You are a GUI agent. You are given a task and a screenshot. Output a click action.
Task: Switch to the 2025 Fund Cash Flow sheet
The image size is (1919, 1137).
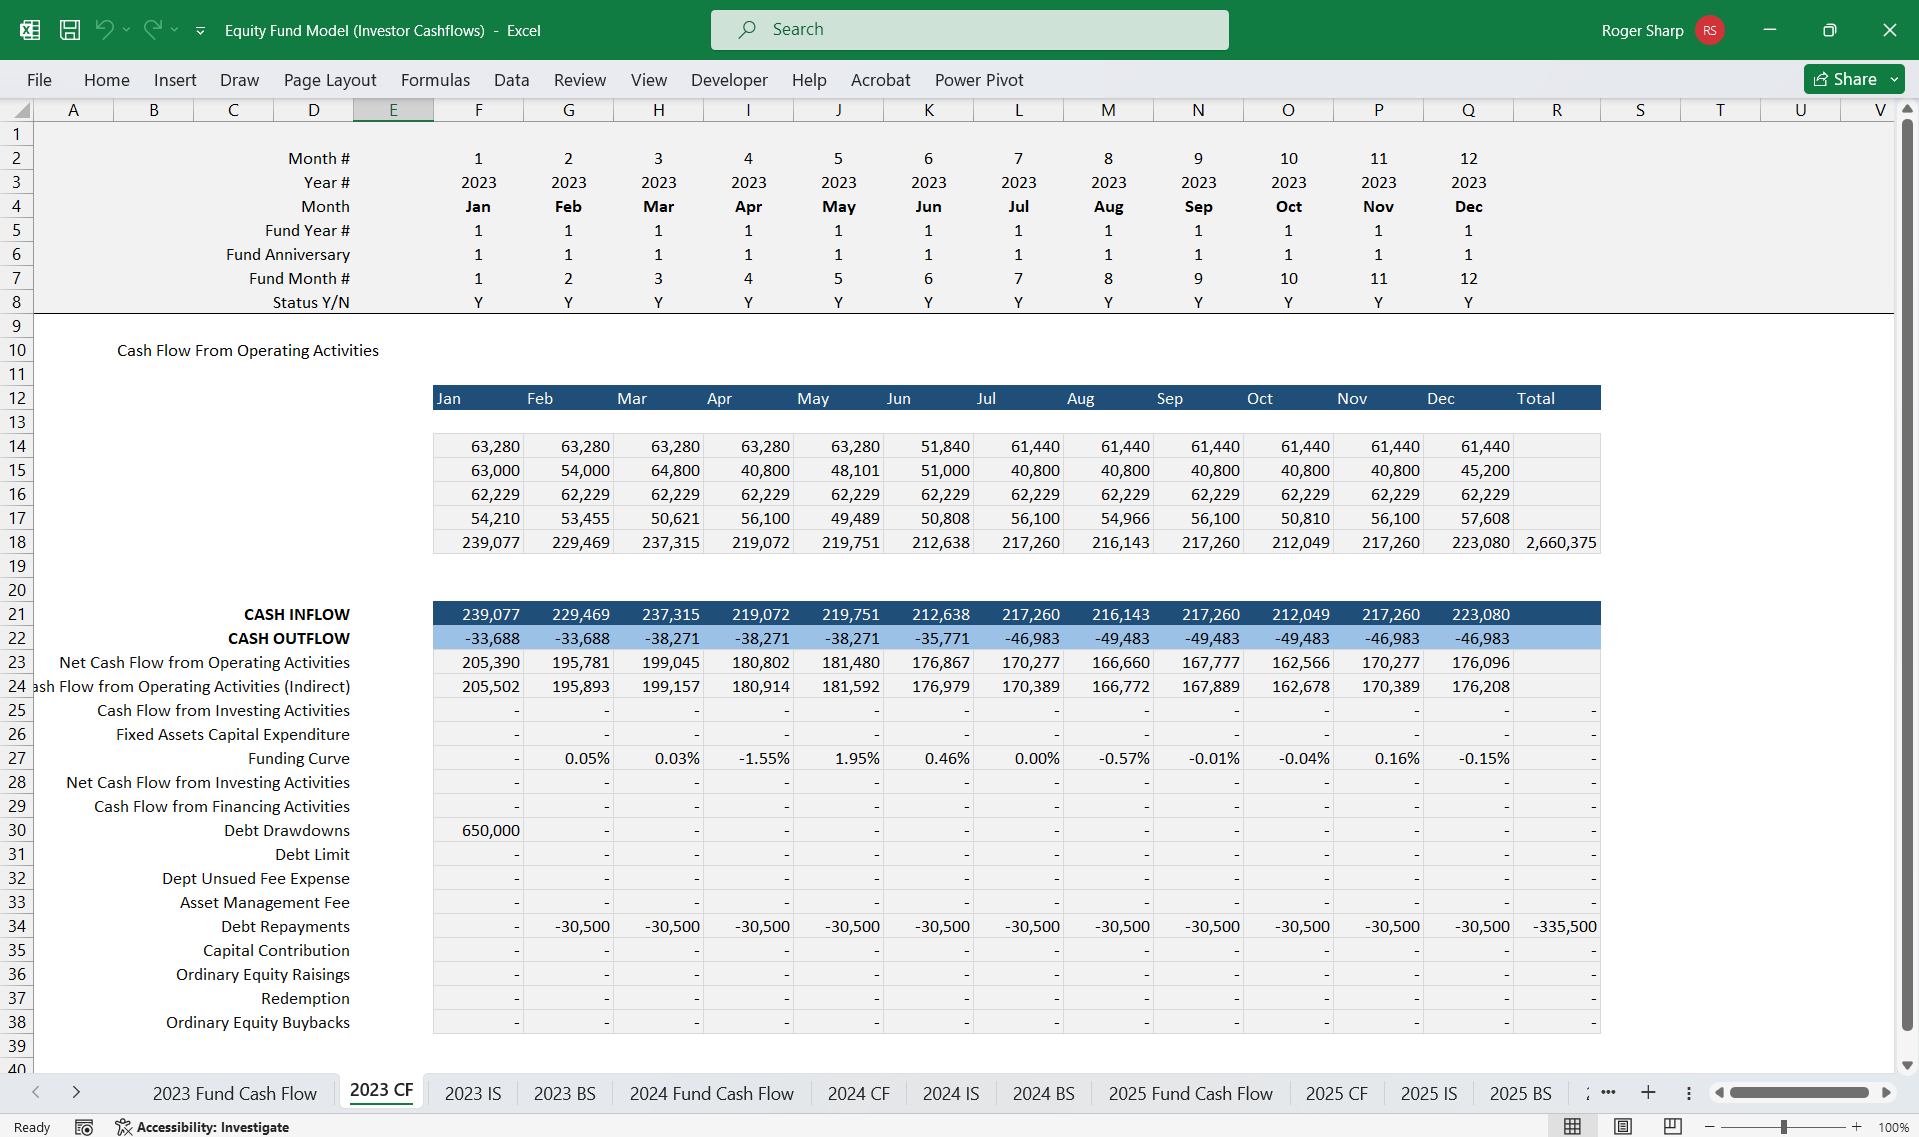pyautogui.click(x=1190, y=1093)
